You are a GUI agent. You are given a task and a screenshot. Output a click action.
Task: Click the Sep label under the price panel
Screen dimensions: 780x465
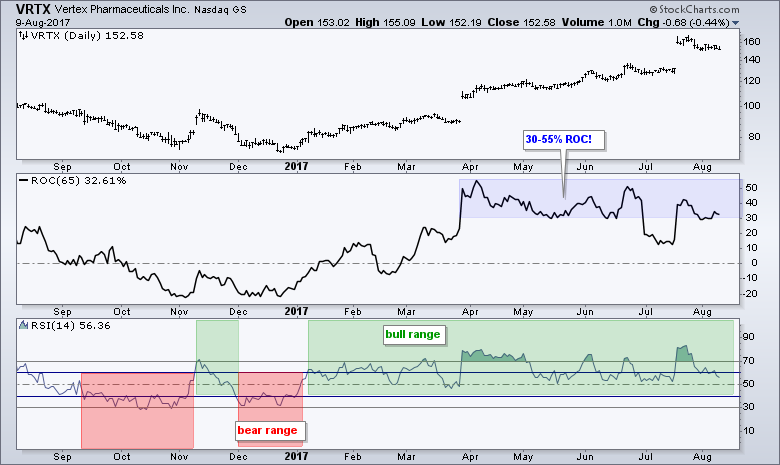[x=62, y=166]
